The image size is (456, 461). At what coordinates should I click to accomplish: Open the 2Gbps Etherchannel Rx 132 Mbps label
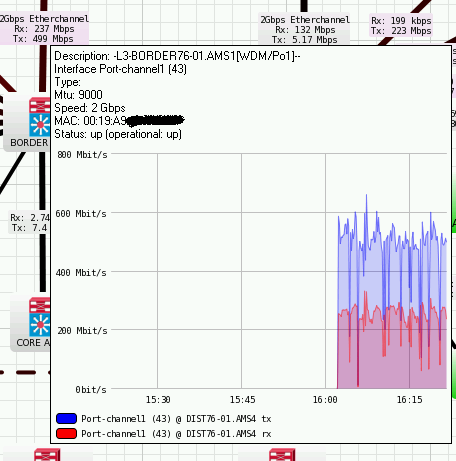(305, 30)
